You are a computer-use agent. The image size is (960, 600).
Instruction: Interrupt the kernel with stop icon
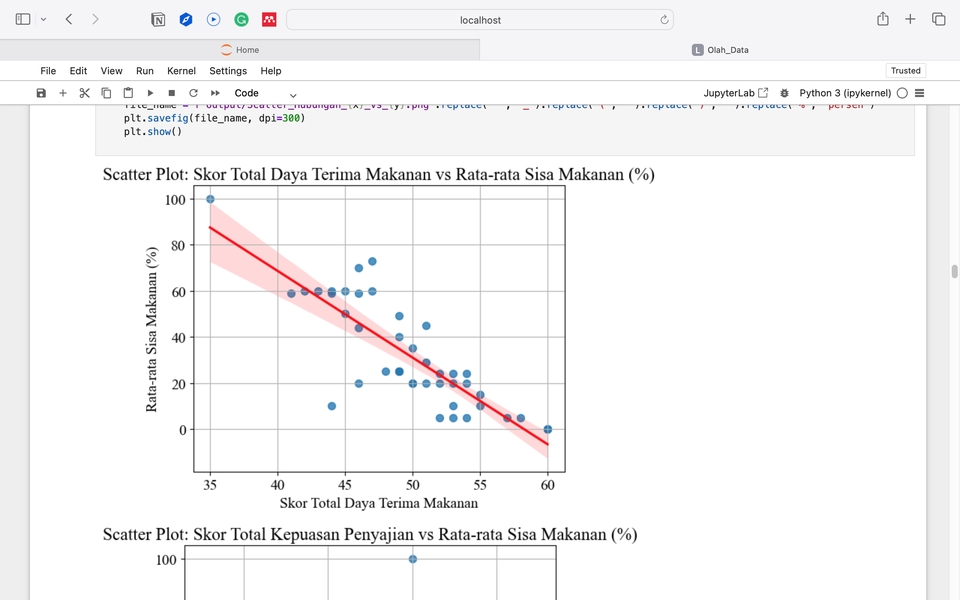[x=172, y=93]
